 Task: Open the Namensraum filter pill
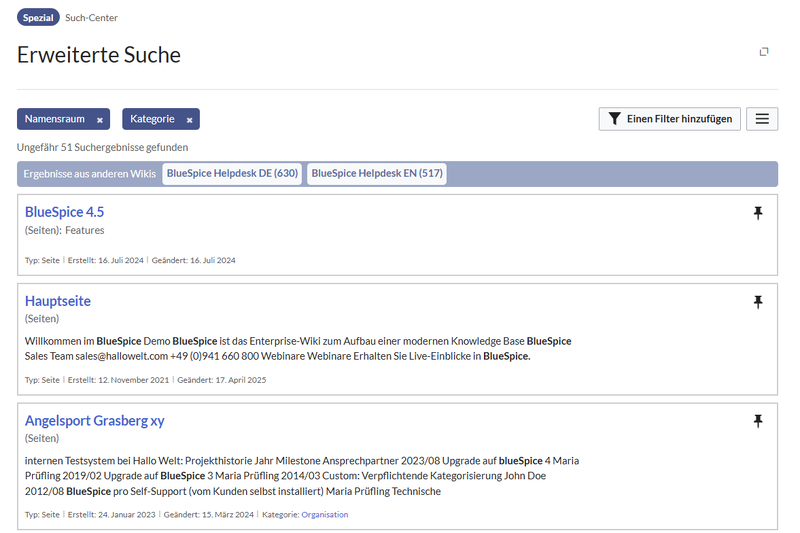coord(55,119)
